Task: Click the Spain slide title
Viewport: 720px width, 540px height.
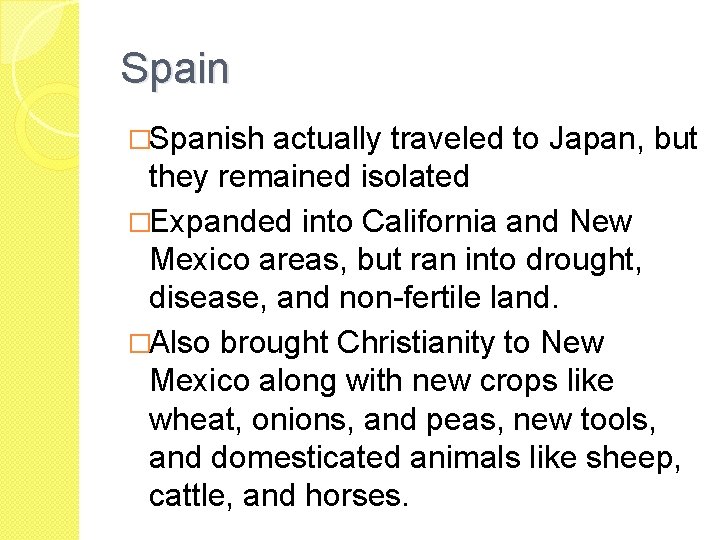Action: click(174, 70)
